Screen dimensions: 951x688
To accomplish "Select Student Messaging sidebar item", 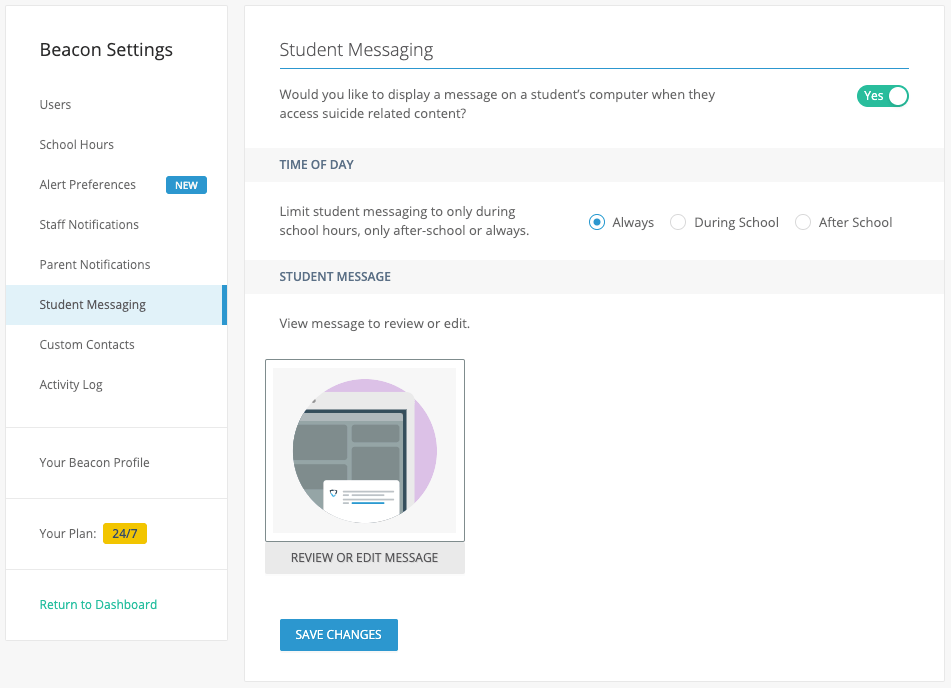I will point(115,305).
